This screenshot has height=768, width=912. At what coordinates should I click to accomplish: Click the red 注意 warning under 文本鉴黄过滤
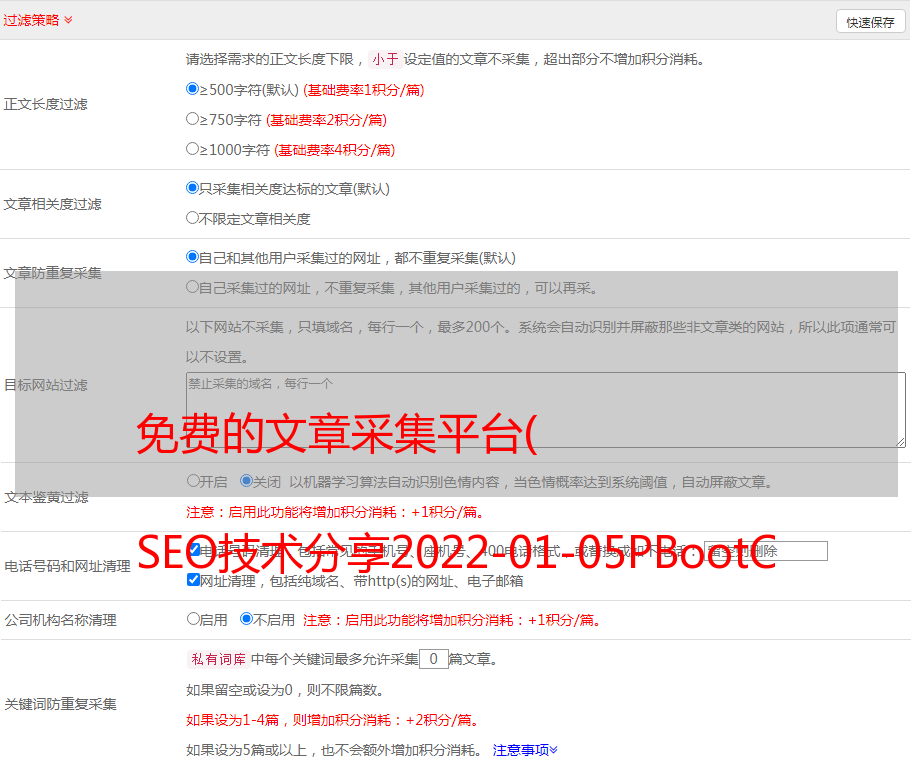point(336,513)
